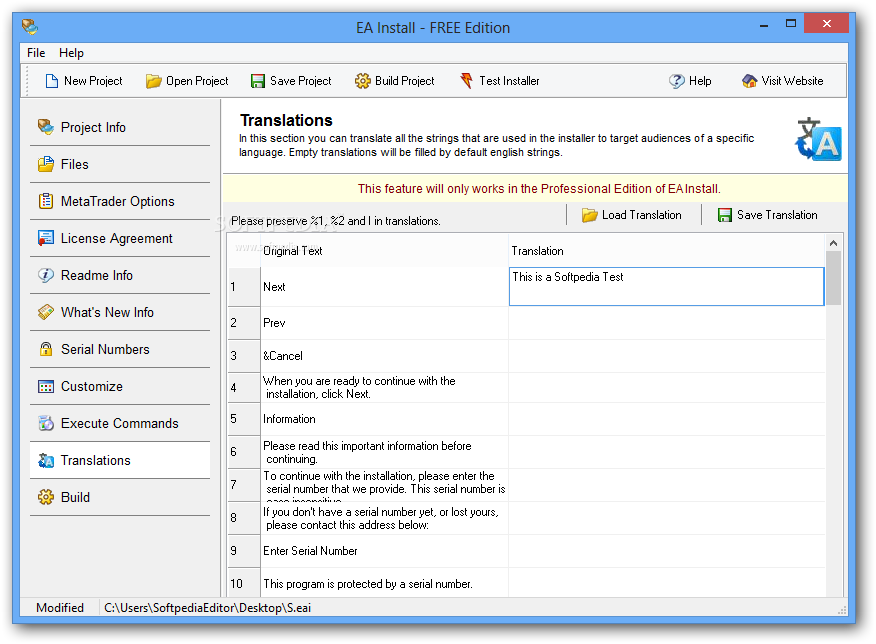Click the Load Translation button label
The height and width of the screenshot is (644, 876).
(x=642, y=215)
